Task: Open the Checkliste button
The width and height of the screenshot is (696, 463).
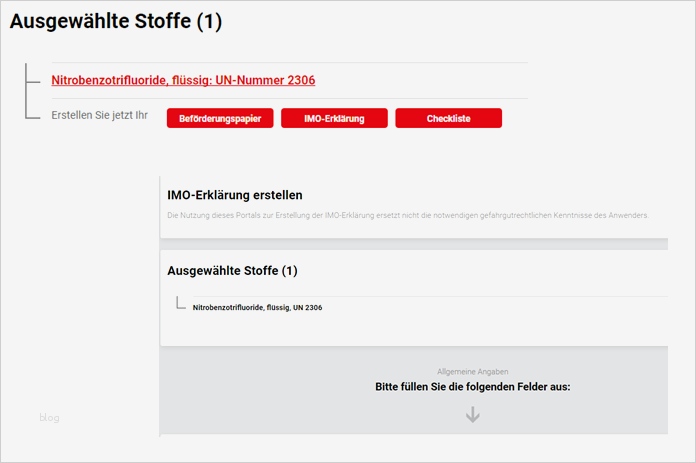Action: click(x=448, y=118)
